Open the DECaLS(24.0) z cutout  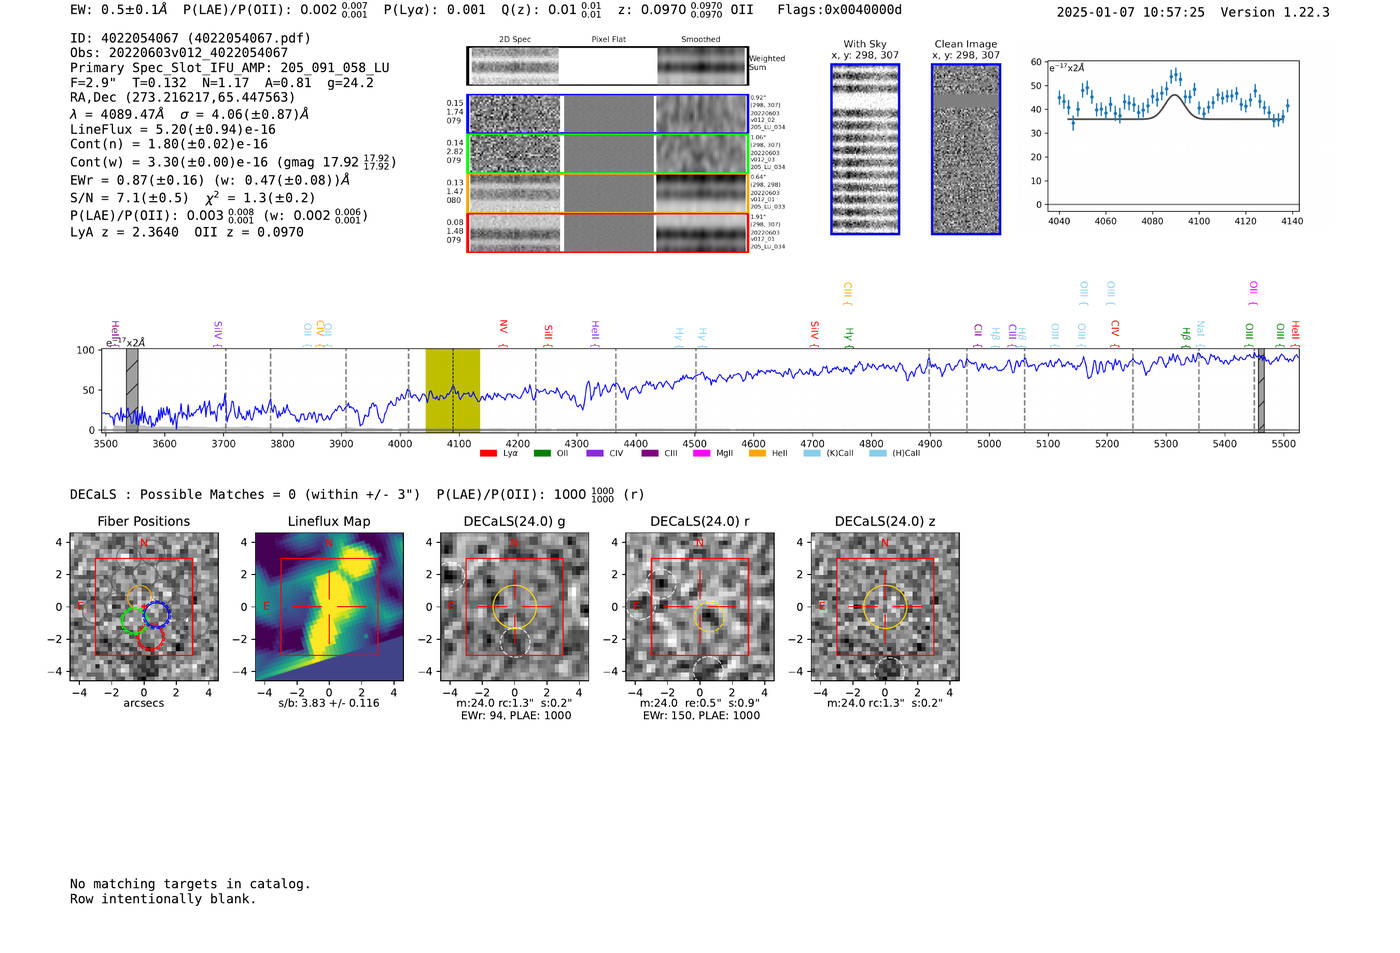885,606
